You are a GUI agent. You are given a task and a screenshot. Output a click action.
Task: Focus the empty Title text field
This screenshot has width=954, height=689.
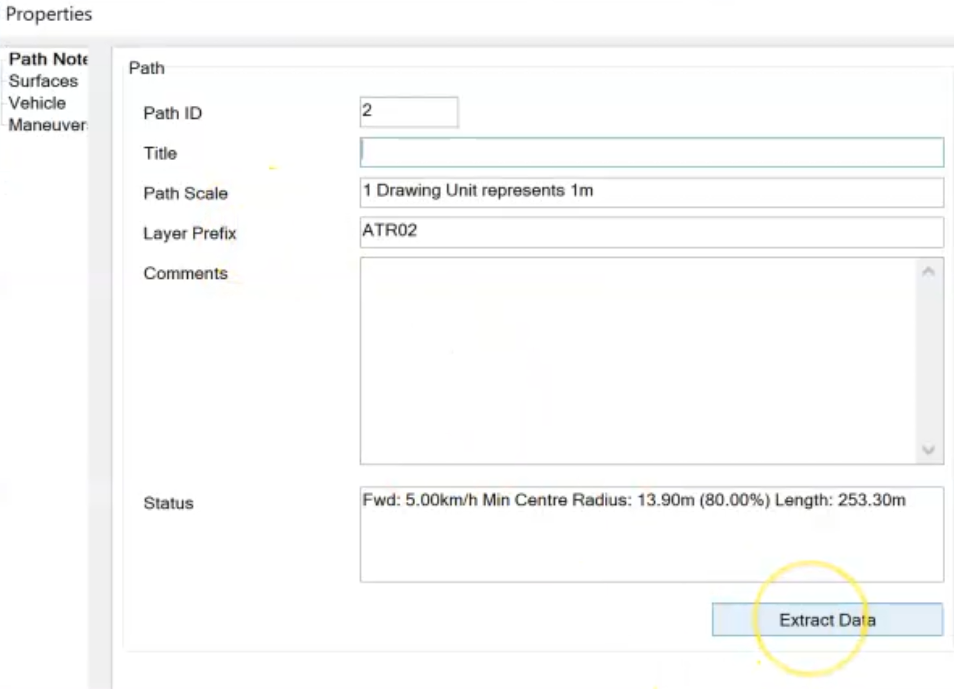[x=651, y=152]
